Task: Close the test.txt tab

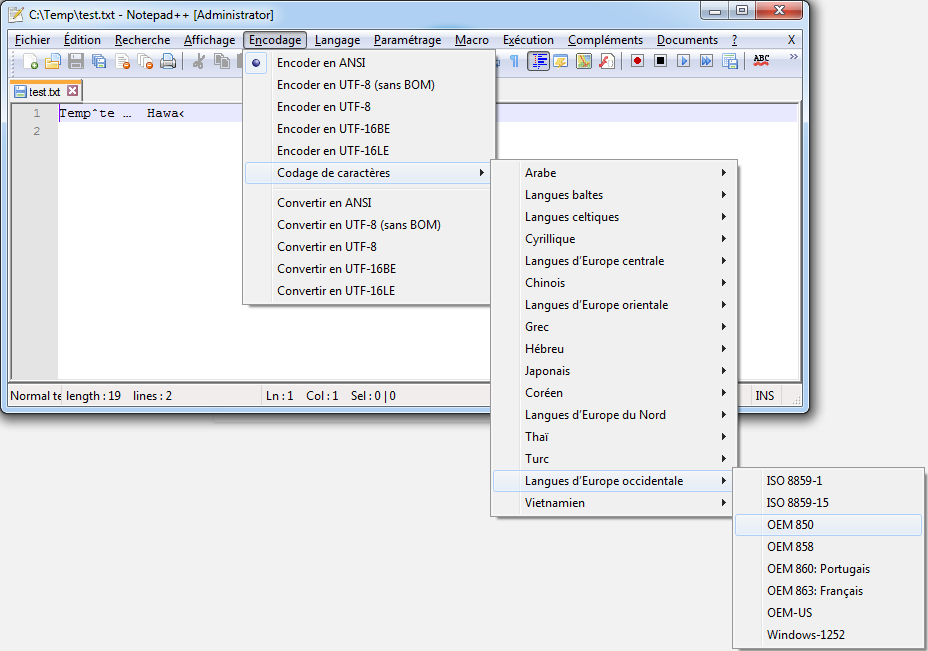Action: (x=72, y=91)
